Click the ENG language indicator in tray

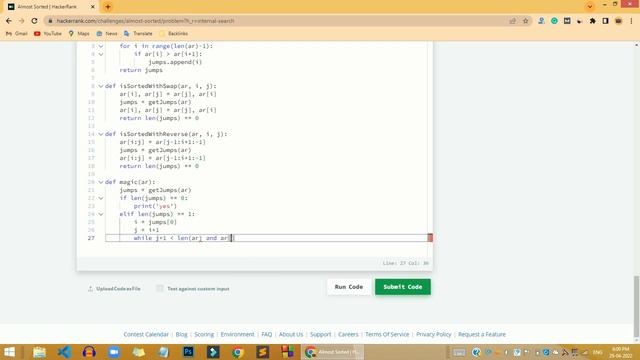point(598,352)
